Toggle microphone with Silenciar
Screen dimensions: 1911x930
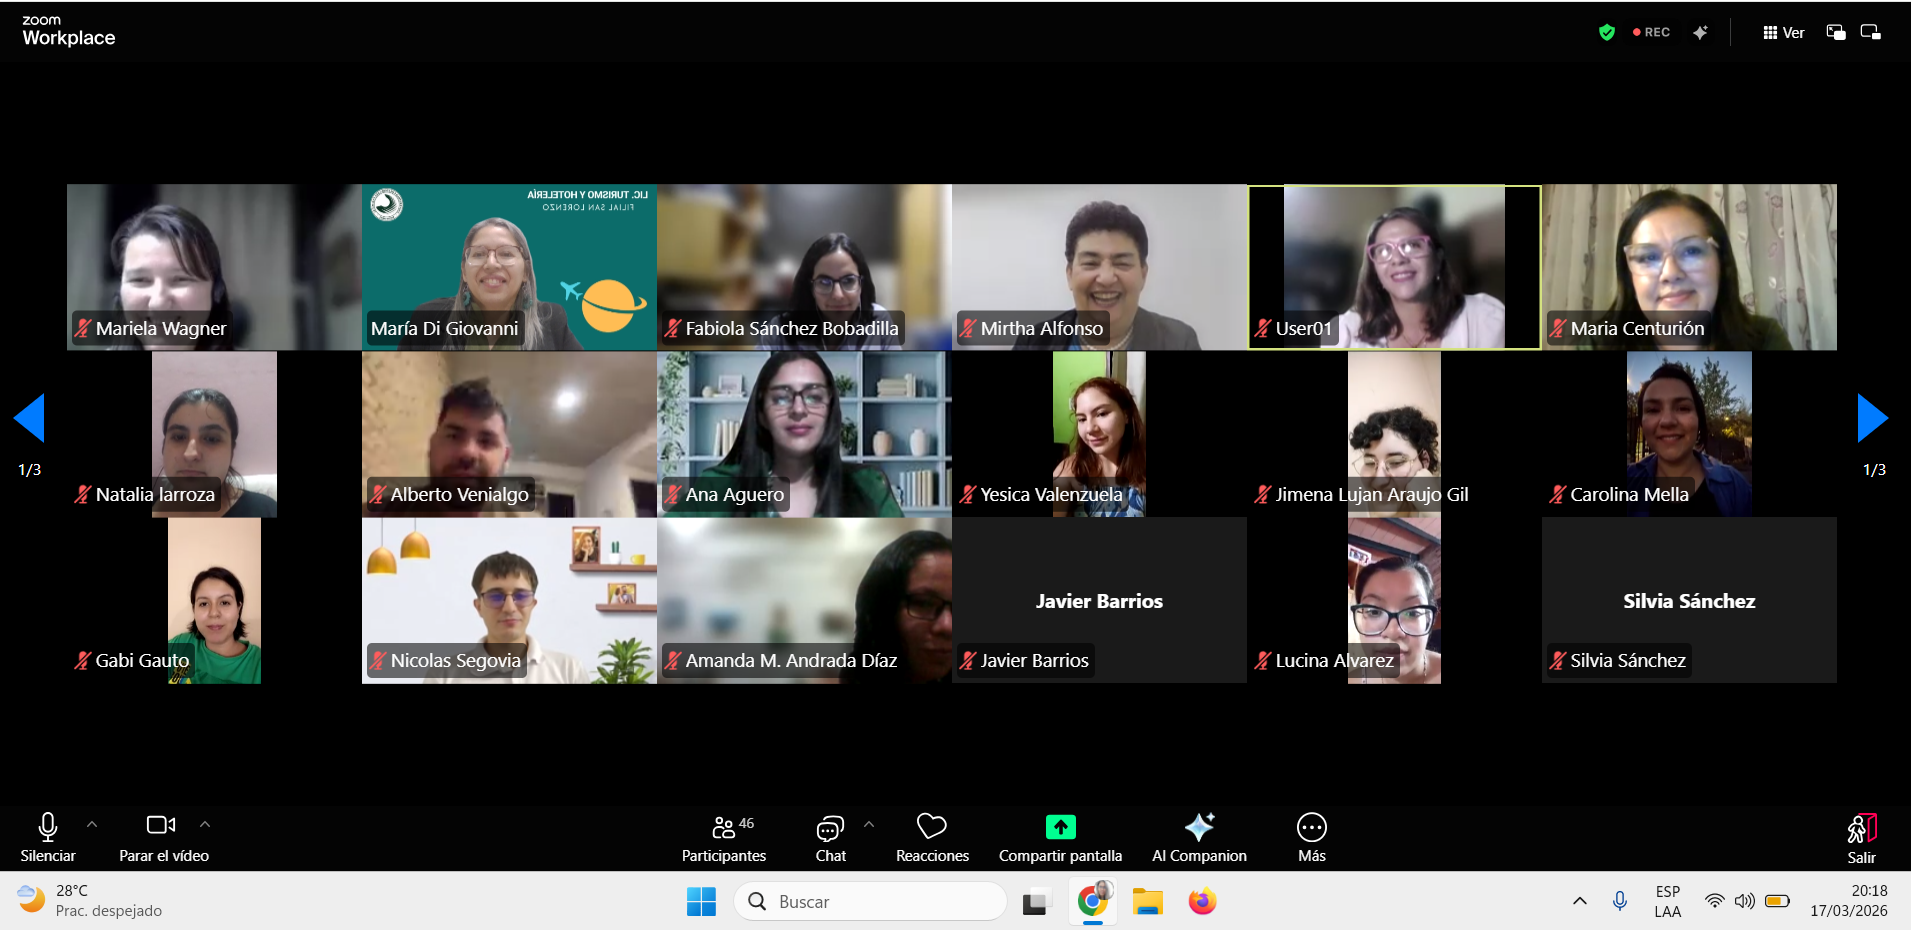pyautogui.click(x=47, y=827)
